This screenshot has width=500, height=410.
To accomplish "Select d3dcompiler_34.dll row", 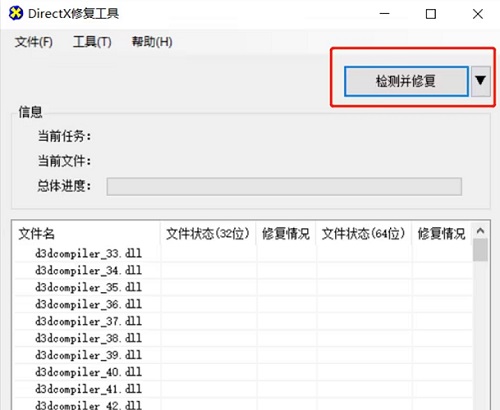I will click(243, 270).
